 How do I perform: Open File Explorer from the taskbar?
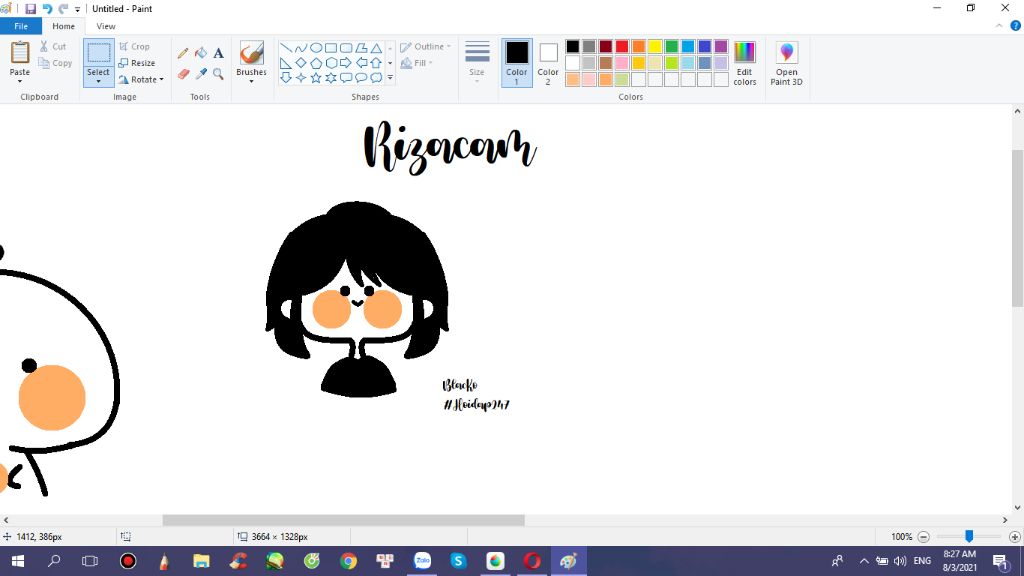201,561
